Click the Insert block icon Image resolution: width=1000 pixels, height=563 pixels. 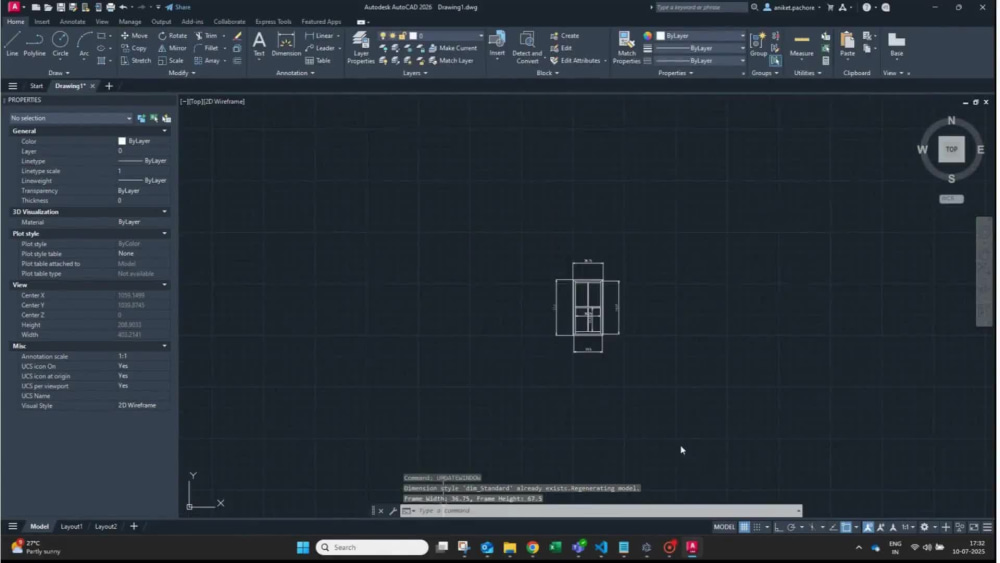tap(497, 44)
